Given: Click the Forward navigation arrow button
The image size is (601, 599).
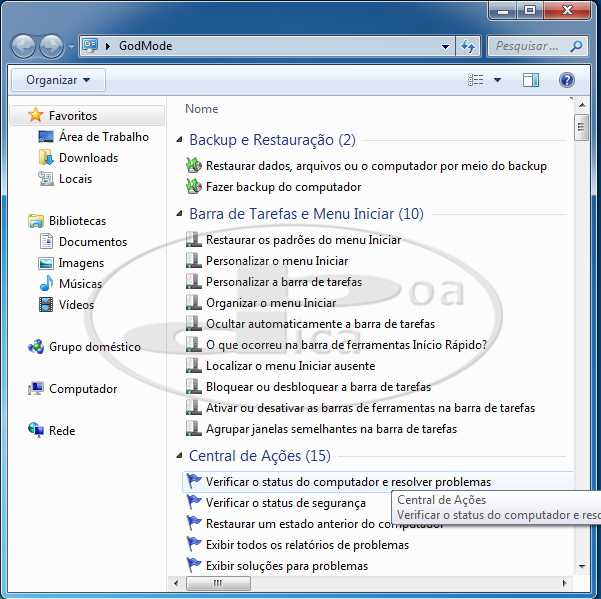Looking at the screenshot, I should point(51,46).
